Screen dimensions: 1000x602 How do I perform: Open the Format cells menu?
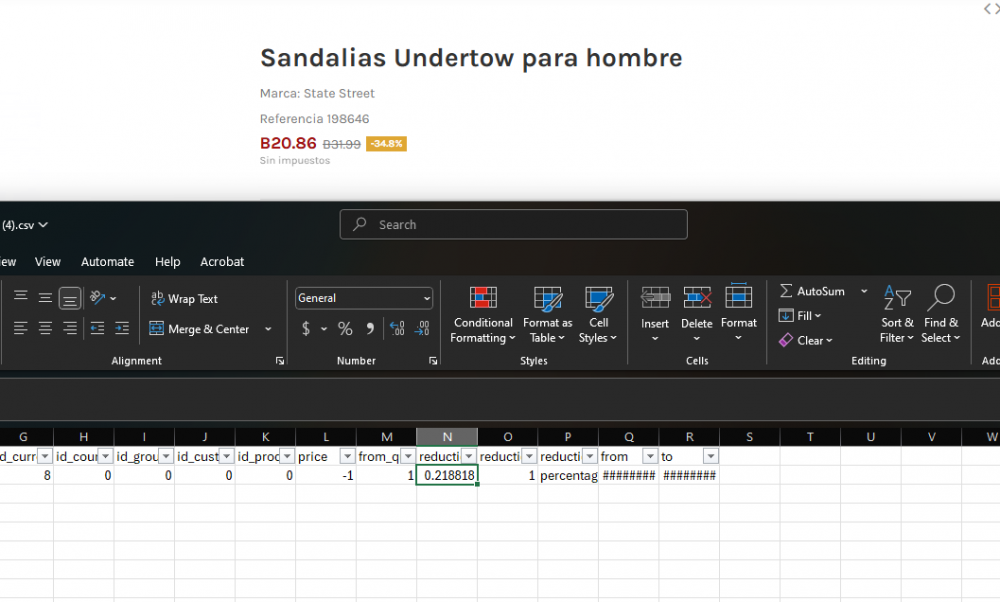click(739, 312)
